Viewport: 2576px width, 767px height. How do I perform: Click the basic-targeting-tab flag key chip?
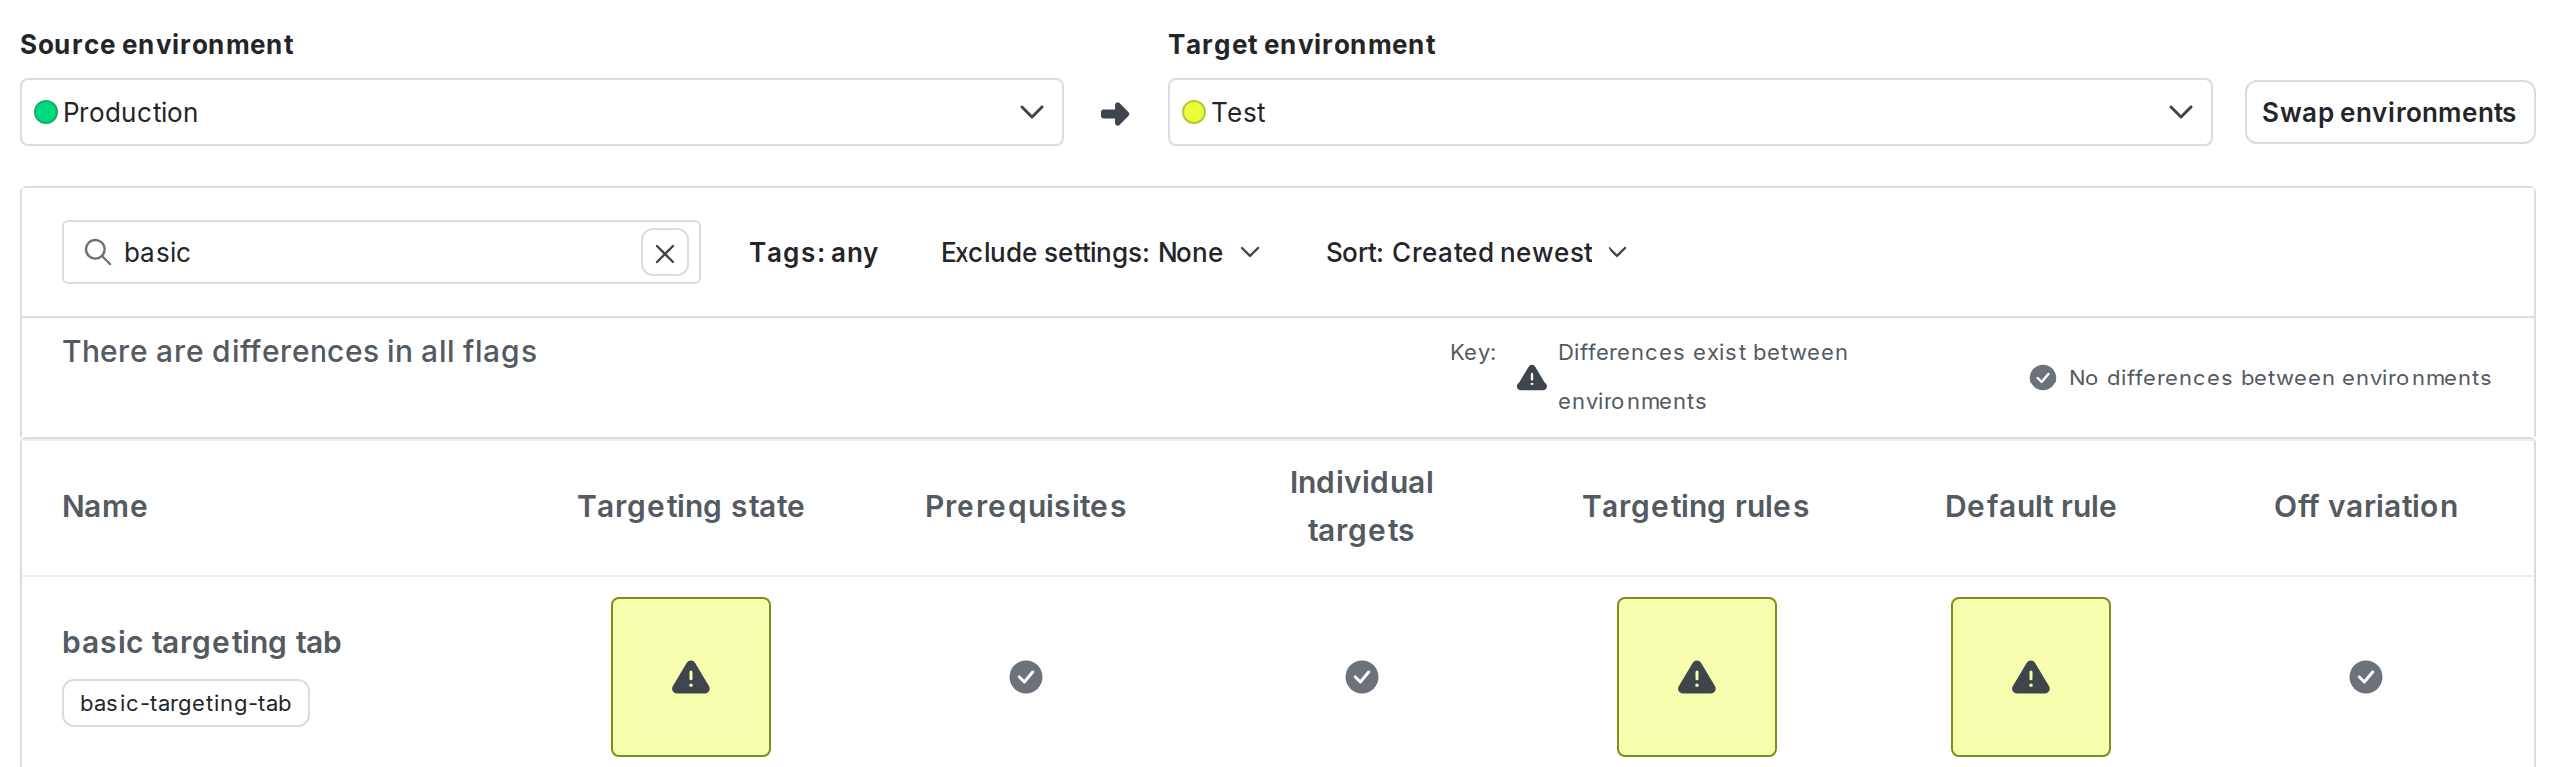pyautogui.click(x=185, y=703)
